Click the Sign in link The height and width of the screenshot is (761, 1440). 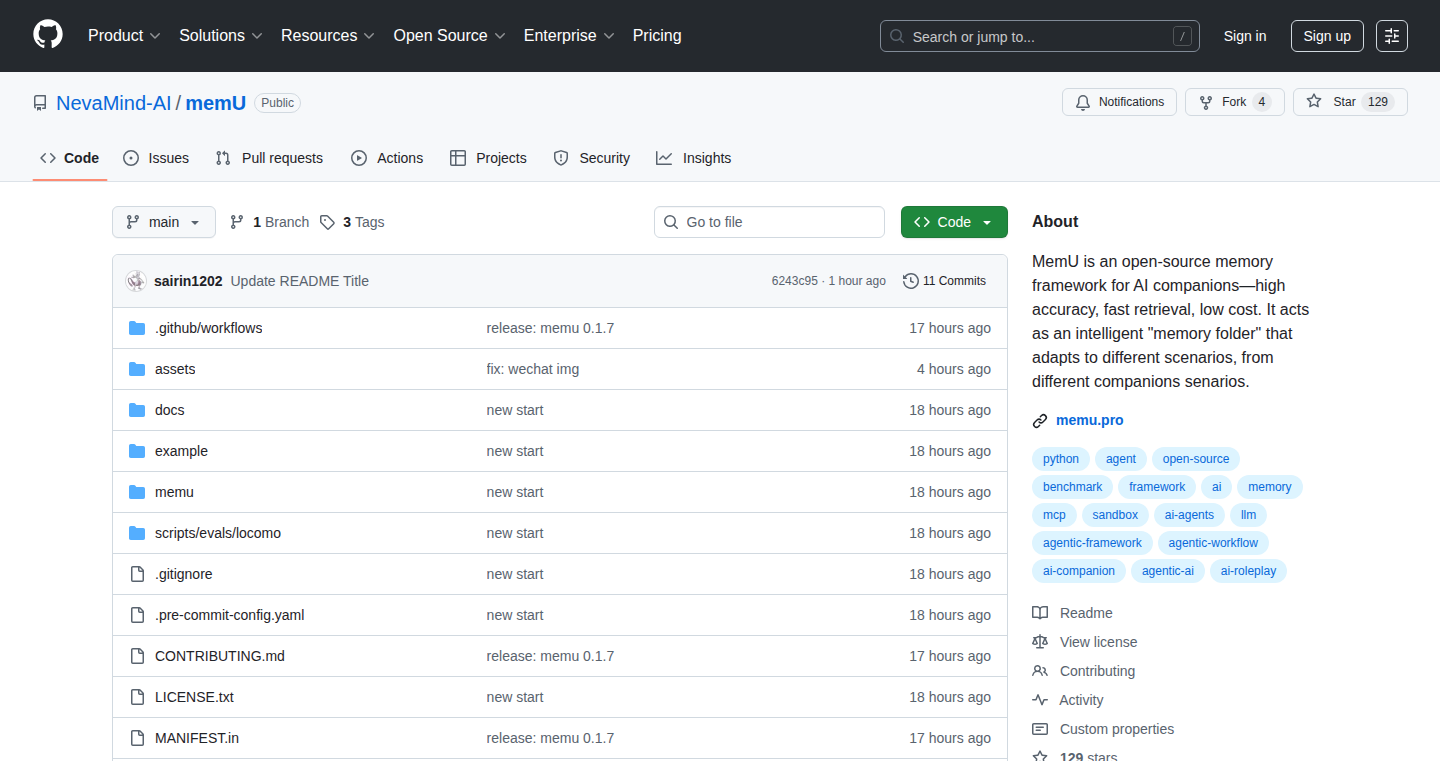[x=1245, y=36]
